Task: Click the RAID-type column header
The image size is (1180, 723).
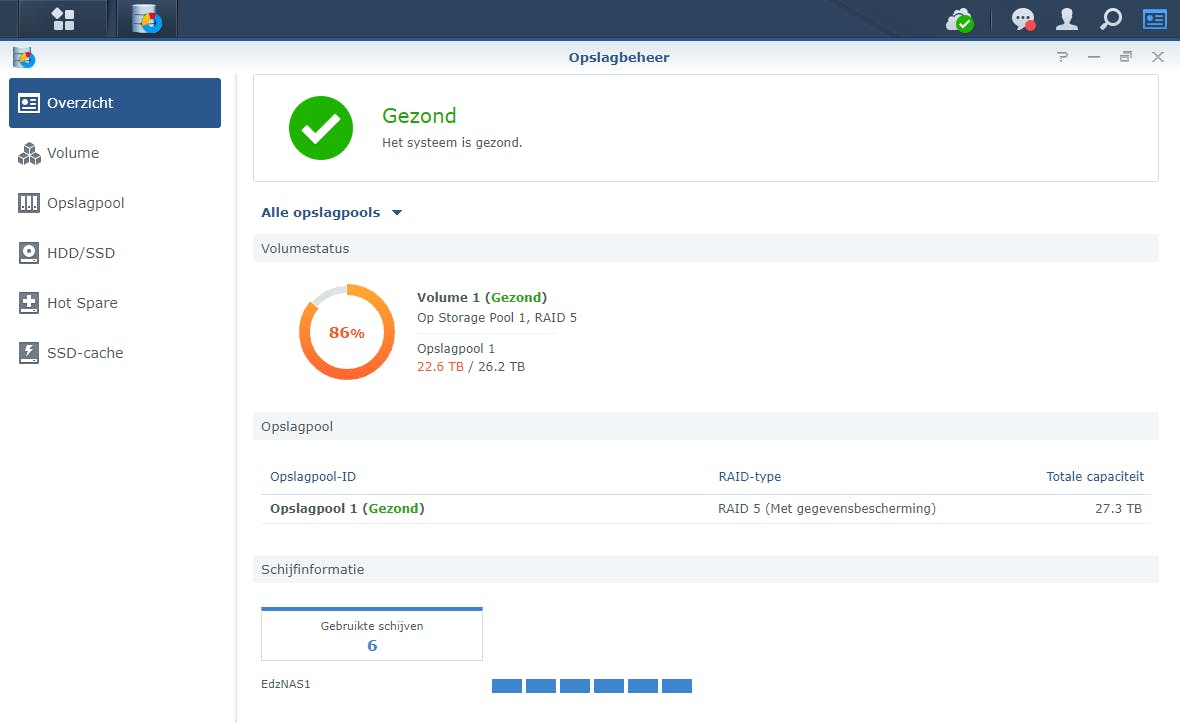Action: 750,477
